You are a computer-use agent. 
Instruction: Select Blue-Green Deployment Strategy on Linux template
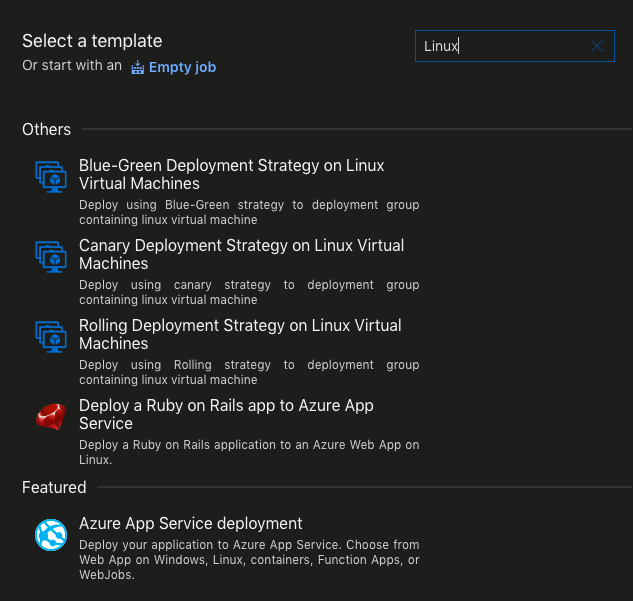231,174
